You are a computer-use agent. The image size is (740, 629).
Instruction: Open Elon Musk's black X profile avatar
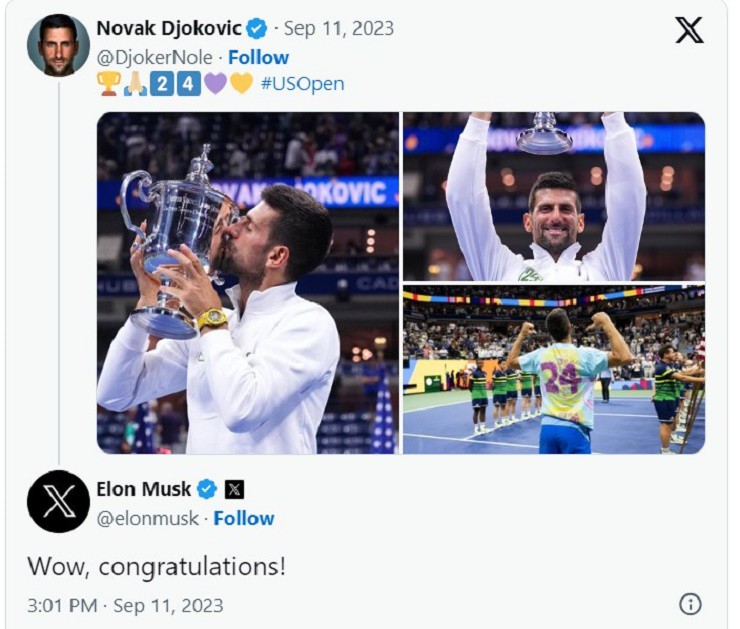pyautogui.click(x=58, y=501)
